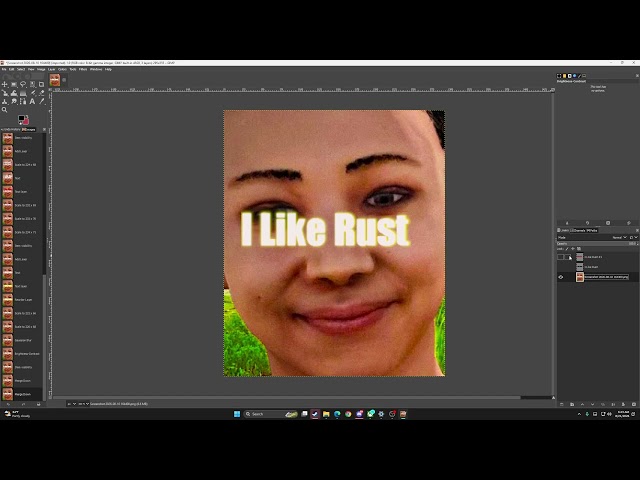640x480 pixels.
Task: Click open image thumbnail tab above canvas
Action: 55,80
